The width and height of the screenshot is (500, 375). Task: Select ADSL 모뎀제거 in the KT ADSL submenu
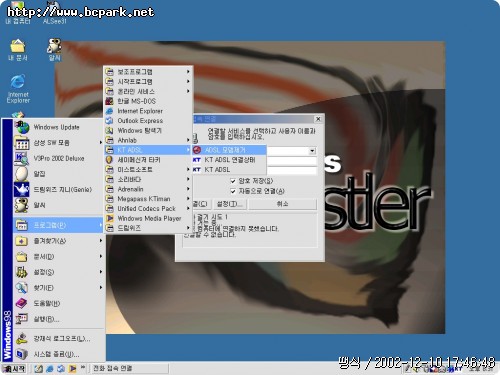(x=229, y=150)
